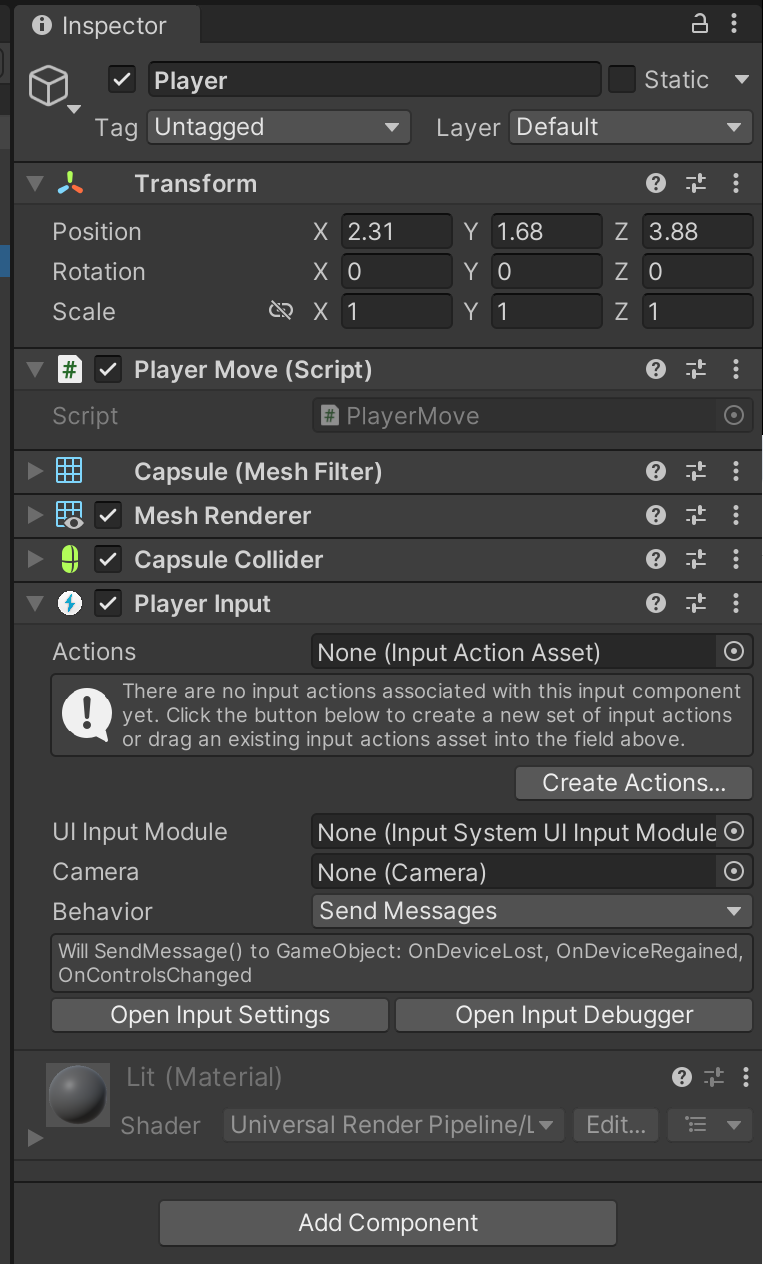This screenshot has width=763, height=1264.
Task: Click the Create Actions button
Action: click(x=634, y=783)
